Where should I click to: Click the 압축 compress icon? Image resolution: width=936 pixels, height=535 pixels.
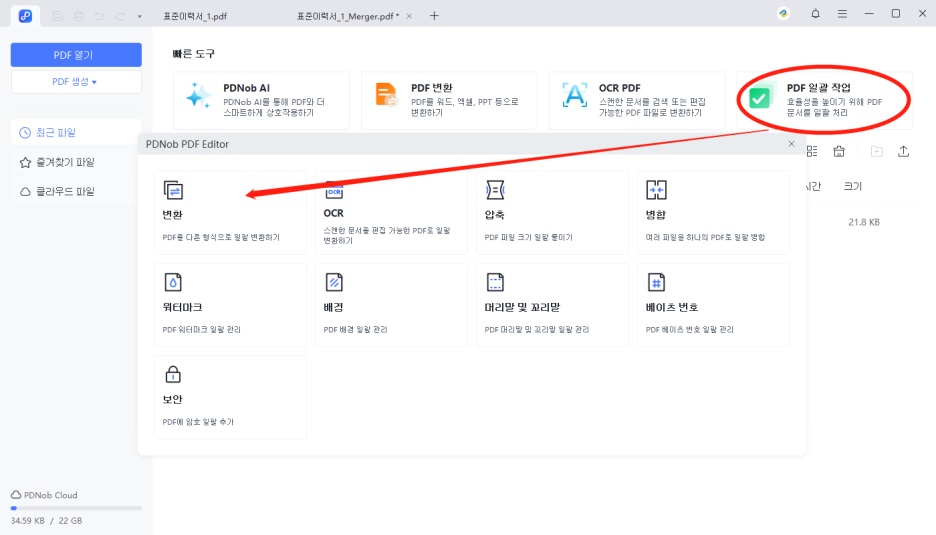(x=495, y=190)
